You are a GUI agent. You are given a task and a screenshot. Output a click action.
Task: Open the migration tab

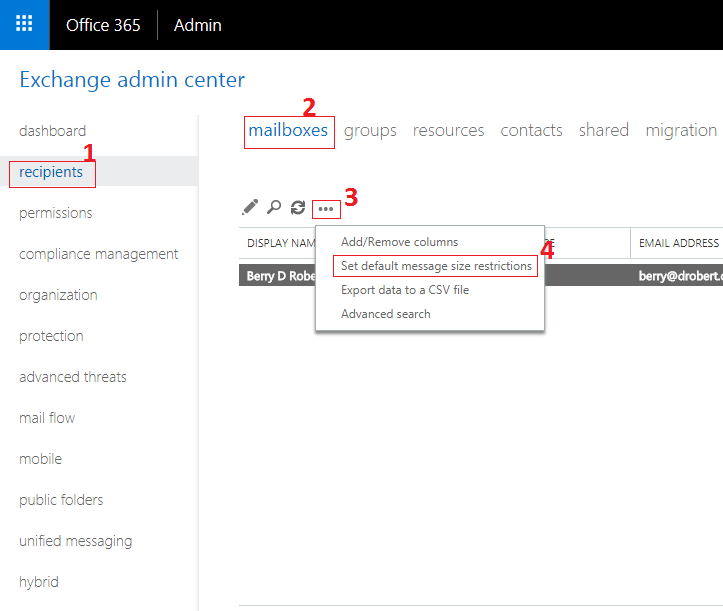[x=681, y=131]
